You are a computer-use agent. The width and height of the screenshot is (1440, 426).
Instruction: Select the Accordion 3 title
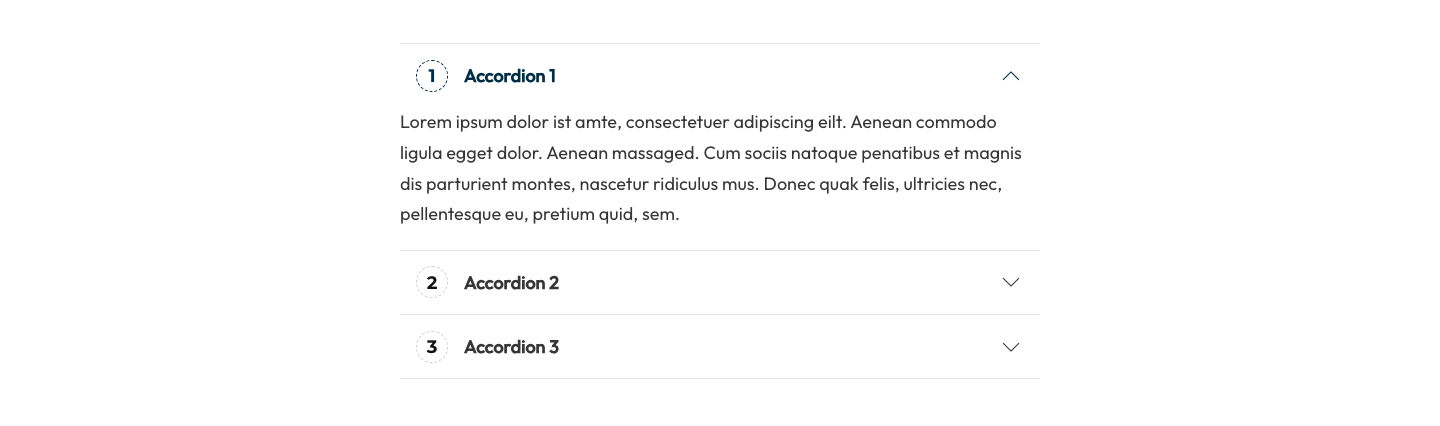(511, 347)
